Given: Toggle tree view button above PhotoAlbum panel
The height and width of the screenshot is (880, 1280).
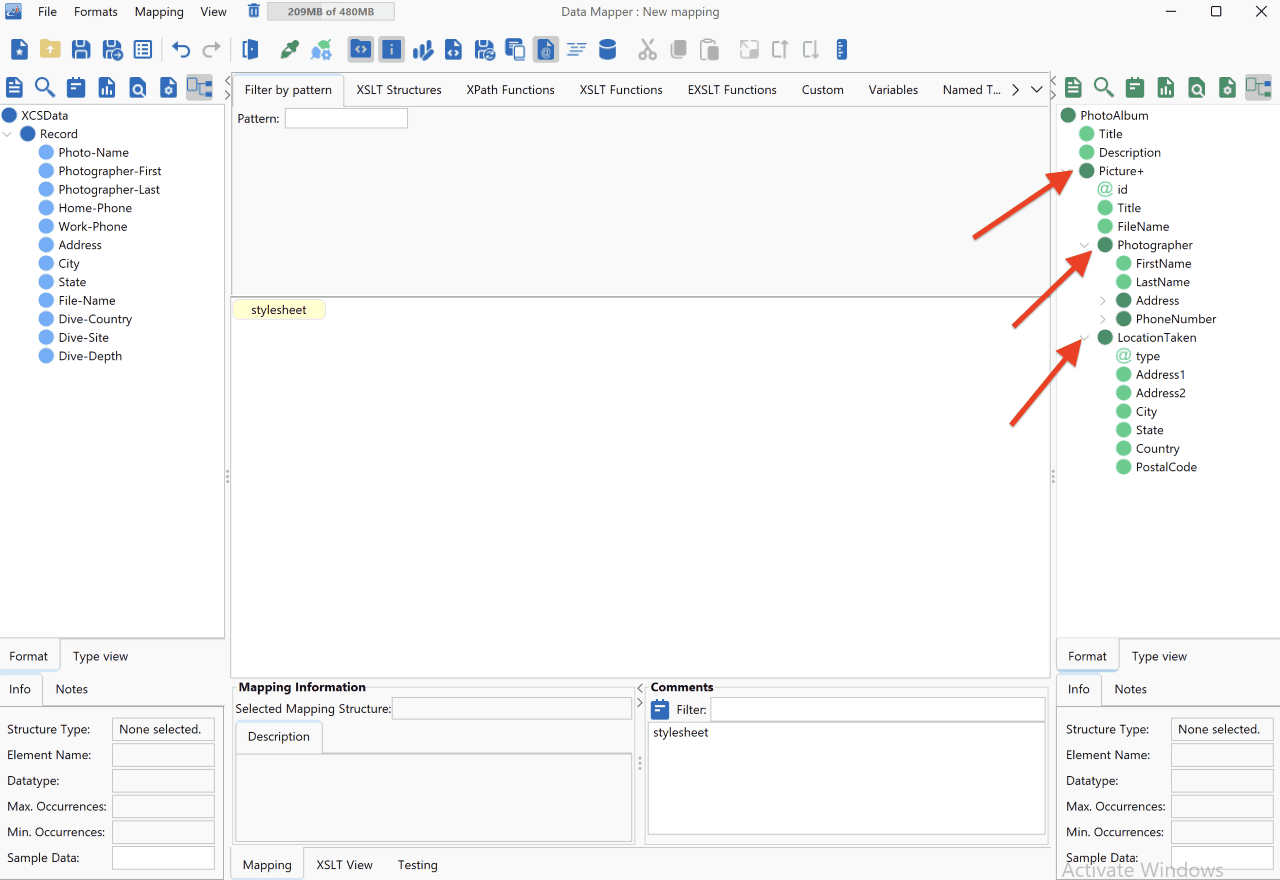Looking at the screenshot, I should click(x=1258, y=87).
